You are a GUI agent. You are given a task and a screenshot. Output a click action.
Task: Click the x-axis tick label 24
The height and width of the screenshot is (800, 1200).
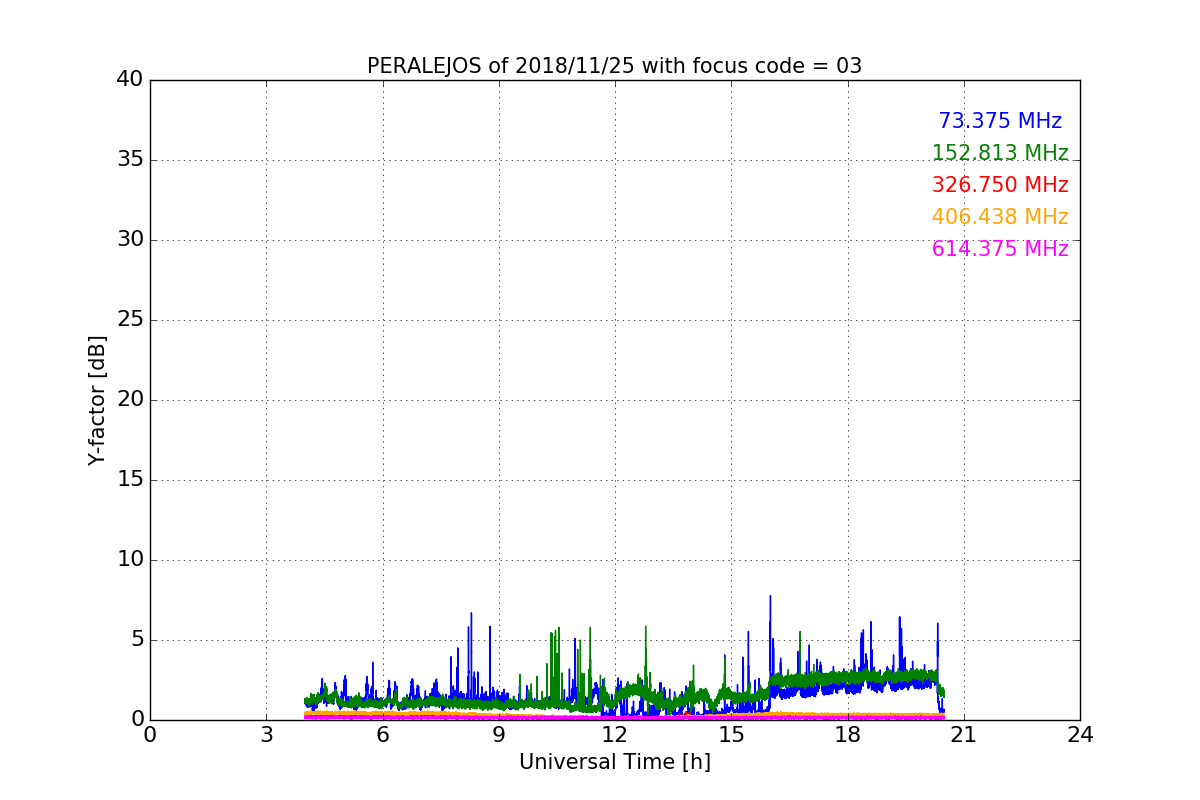point(1080,735)
